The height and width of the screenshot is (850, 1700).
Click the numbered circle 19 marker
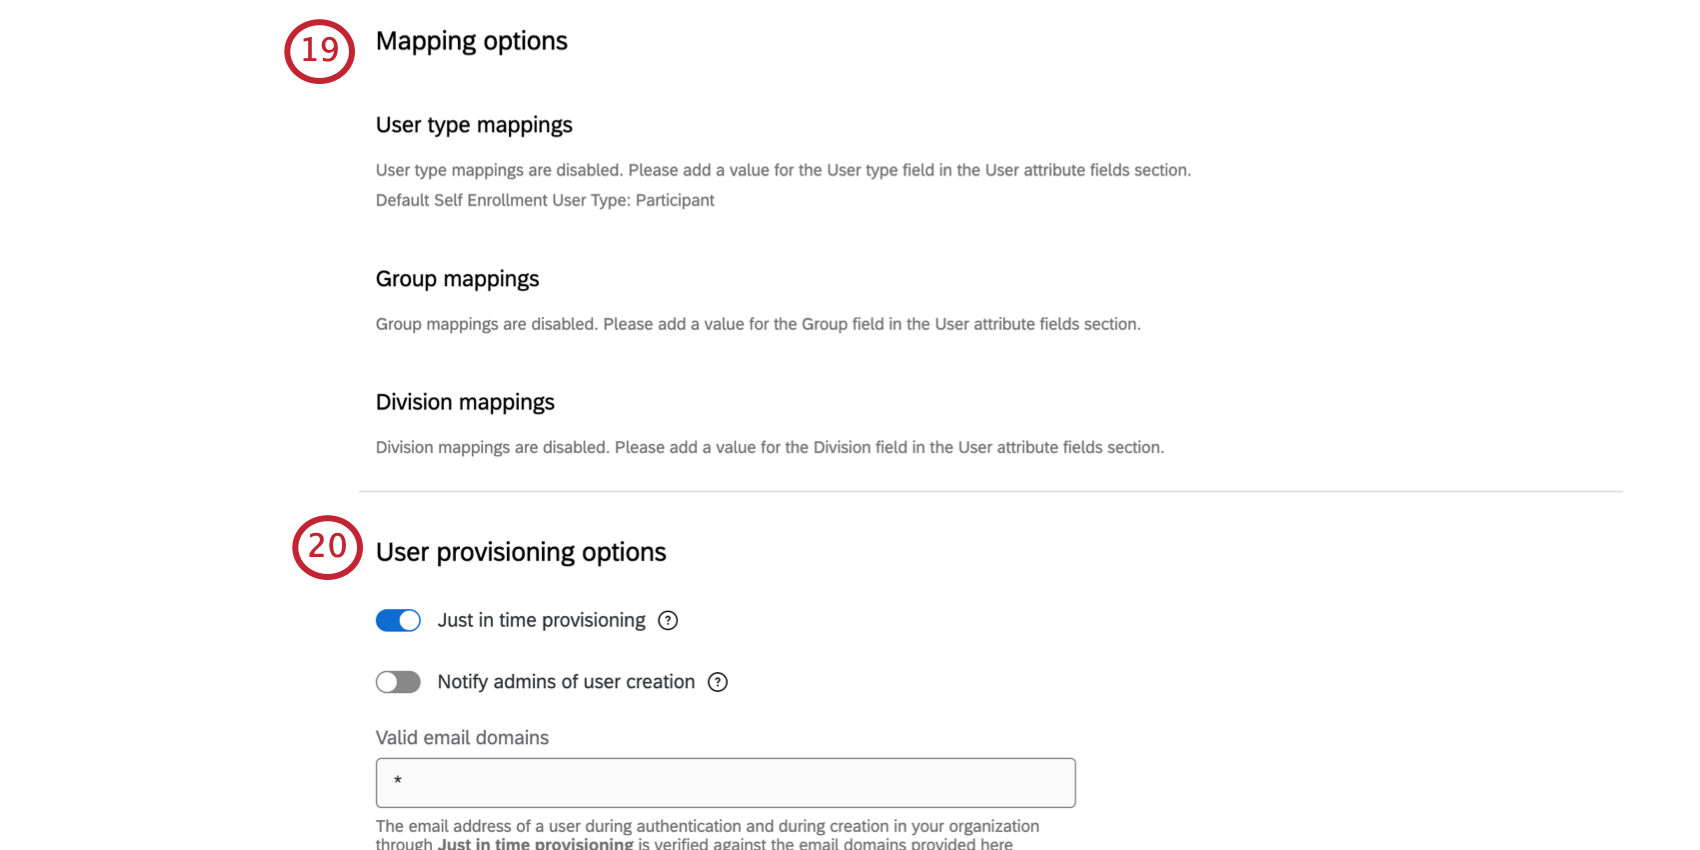click(x=319, y=51)
